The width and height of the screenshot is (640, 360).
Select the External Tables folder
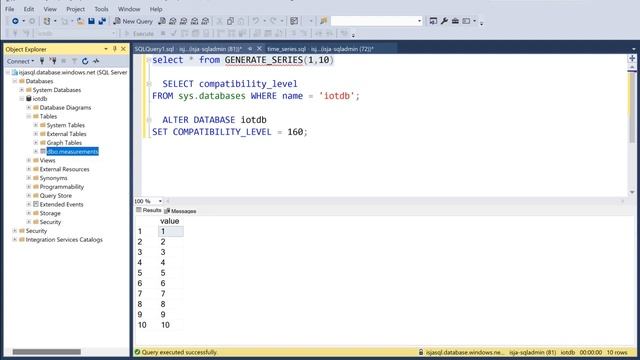[67, 134]
